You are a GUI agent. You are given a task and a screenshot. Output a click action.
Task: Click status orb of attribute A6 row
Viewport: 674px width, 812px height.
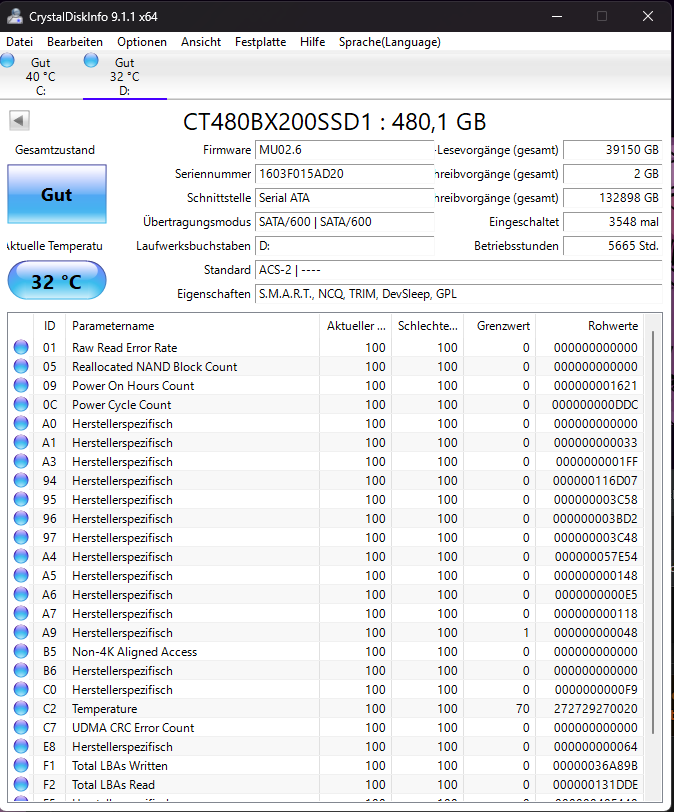21,594
